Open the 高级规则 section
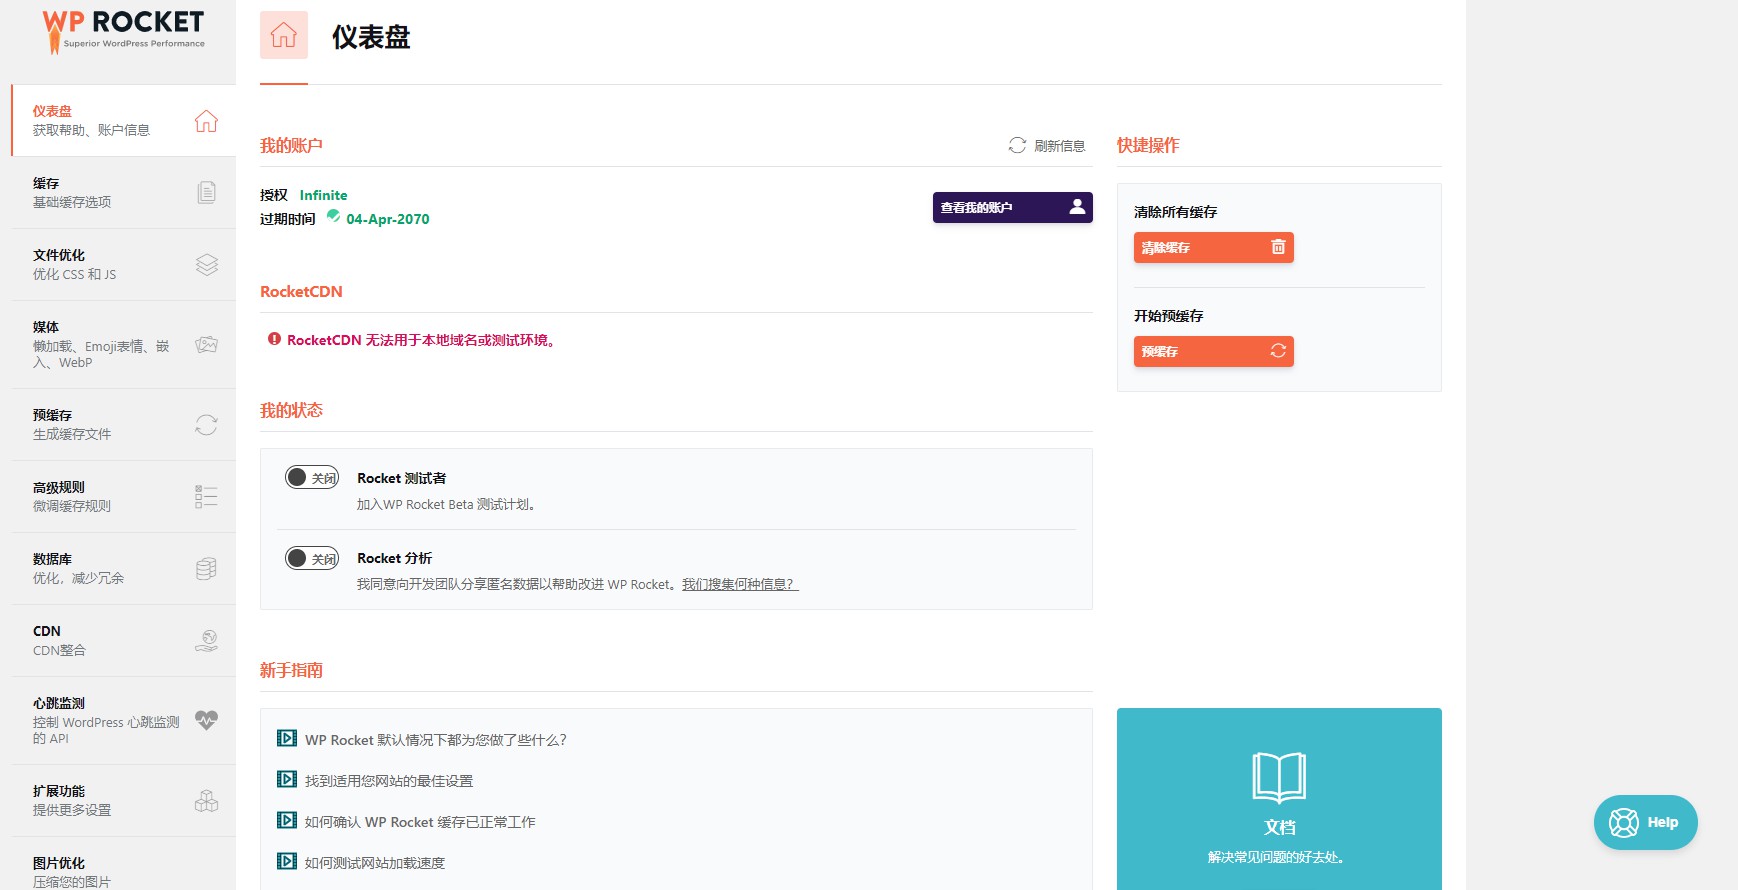The width and height of the screenshot is (1738, 890). (124, 497)
